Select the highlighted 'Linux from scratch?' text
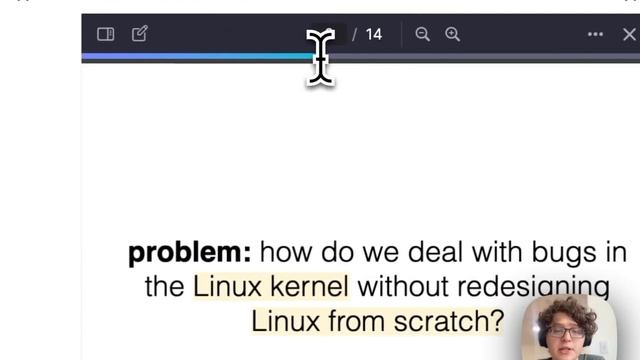This screenshot has height=360, width=640. [377, 322]
